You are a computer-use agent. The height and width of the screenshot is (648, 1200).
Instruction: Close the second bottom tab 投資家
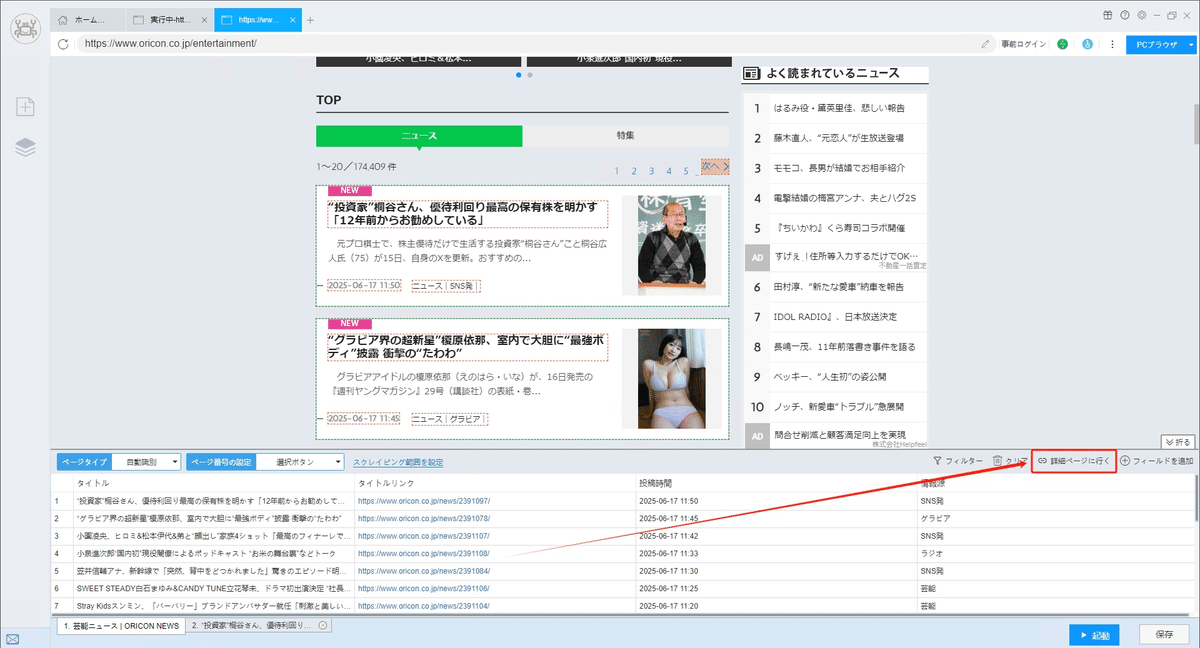(x=322, y=625)
